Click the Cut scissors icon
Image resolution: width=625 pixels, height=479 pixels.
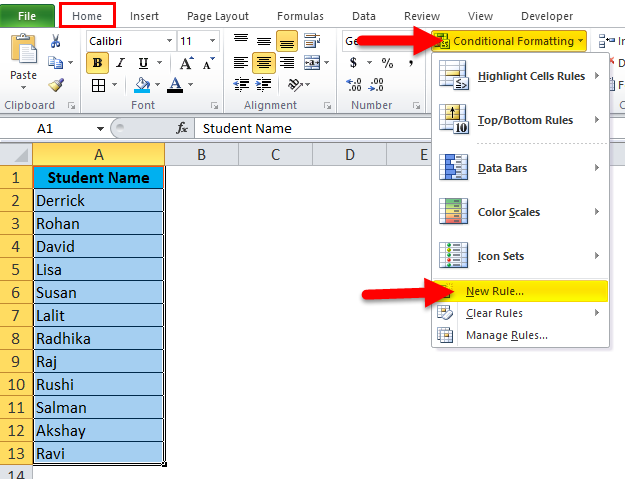[x=56, y=41]
